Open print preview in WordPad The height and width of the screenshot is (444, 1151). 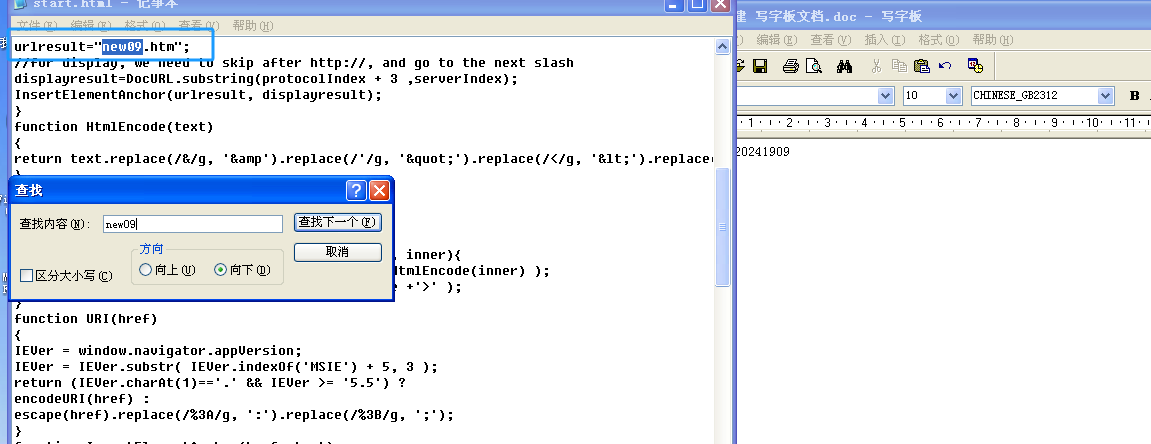point(813,67)
